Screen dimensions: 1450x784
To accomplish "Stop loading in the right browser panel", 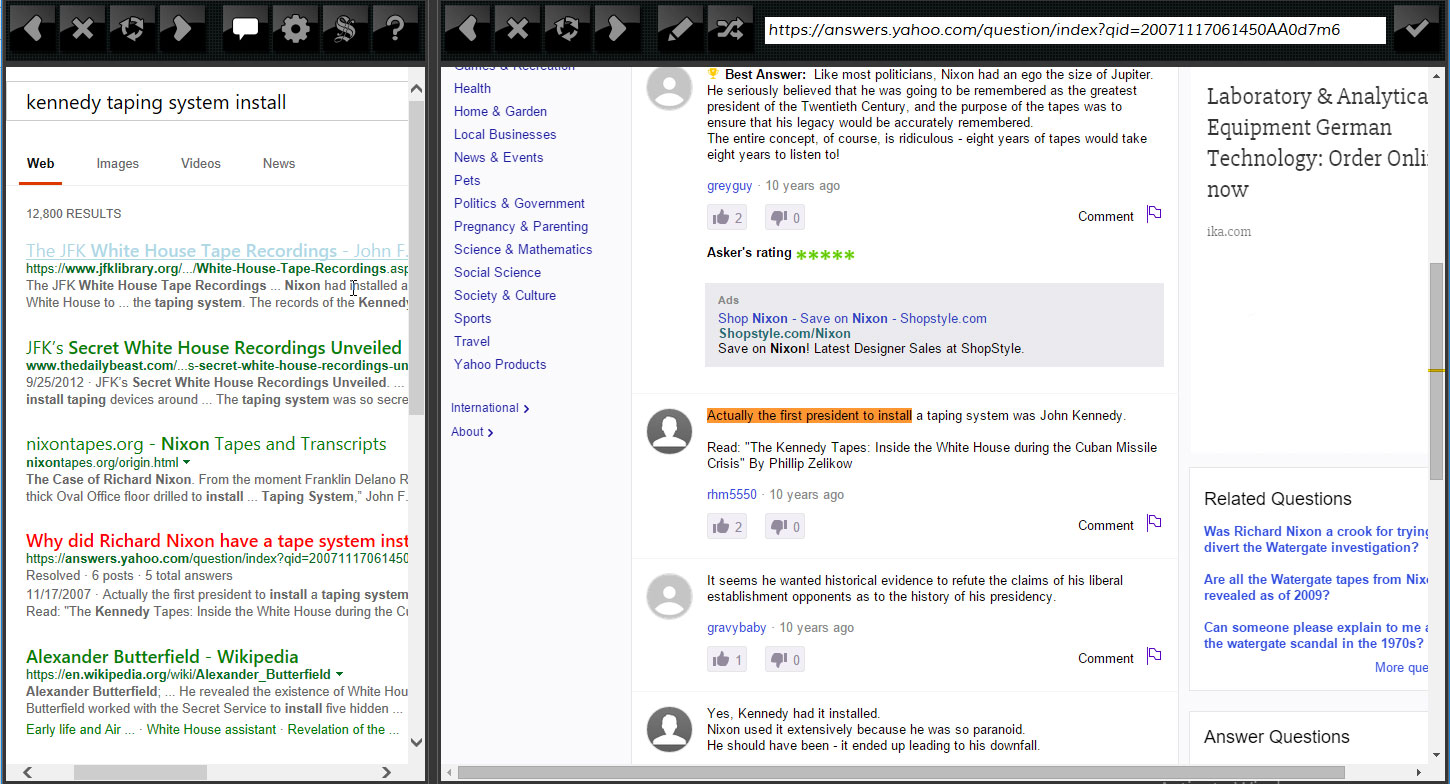I will point(518,29).
